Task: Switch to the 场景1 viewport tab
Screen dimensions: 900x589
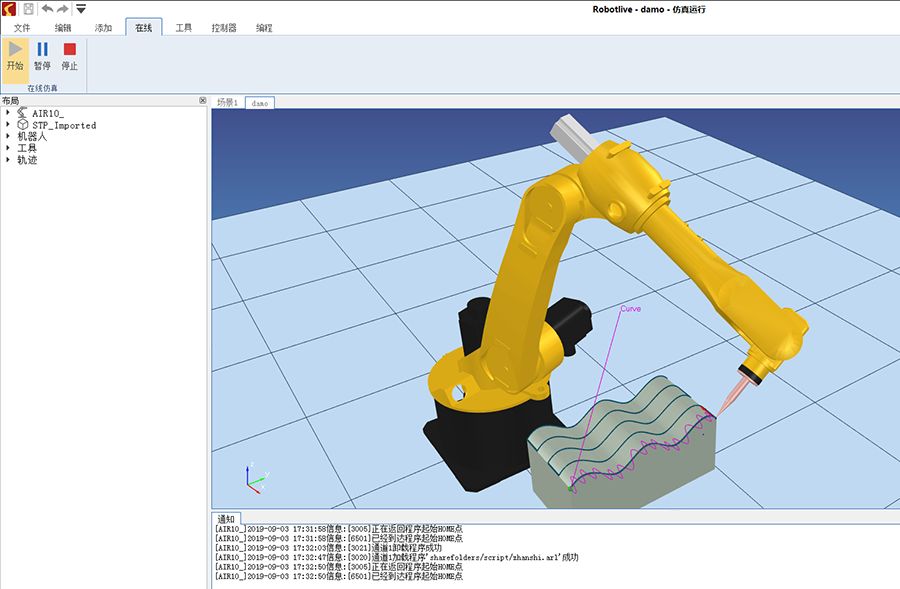Action: 227,102
